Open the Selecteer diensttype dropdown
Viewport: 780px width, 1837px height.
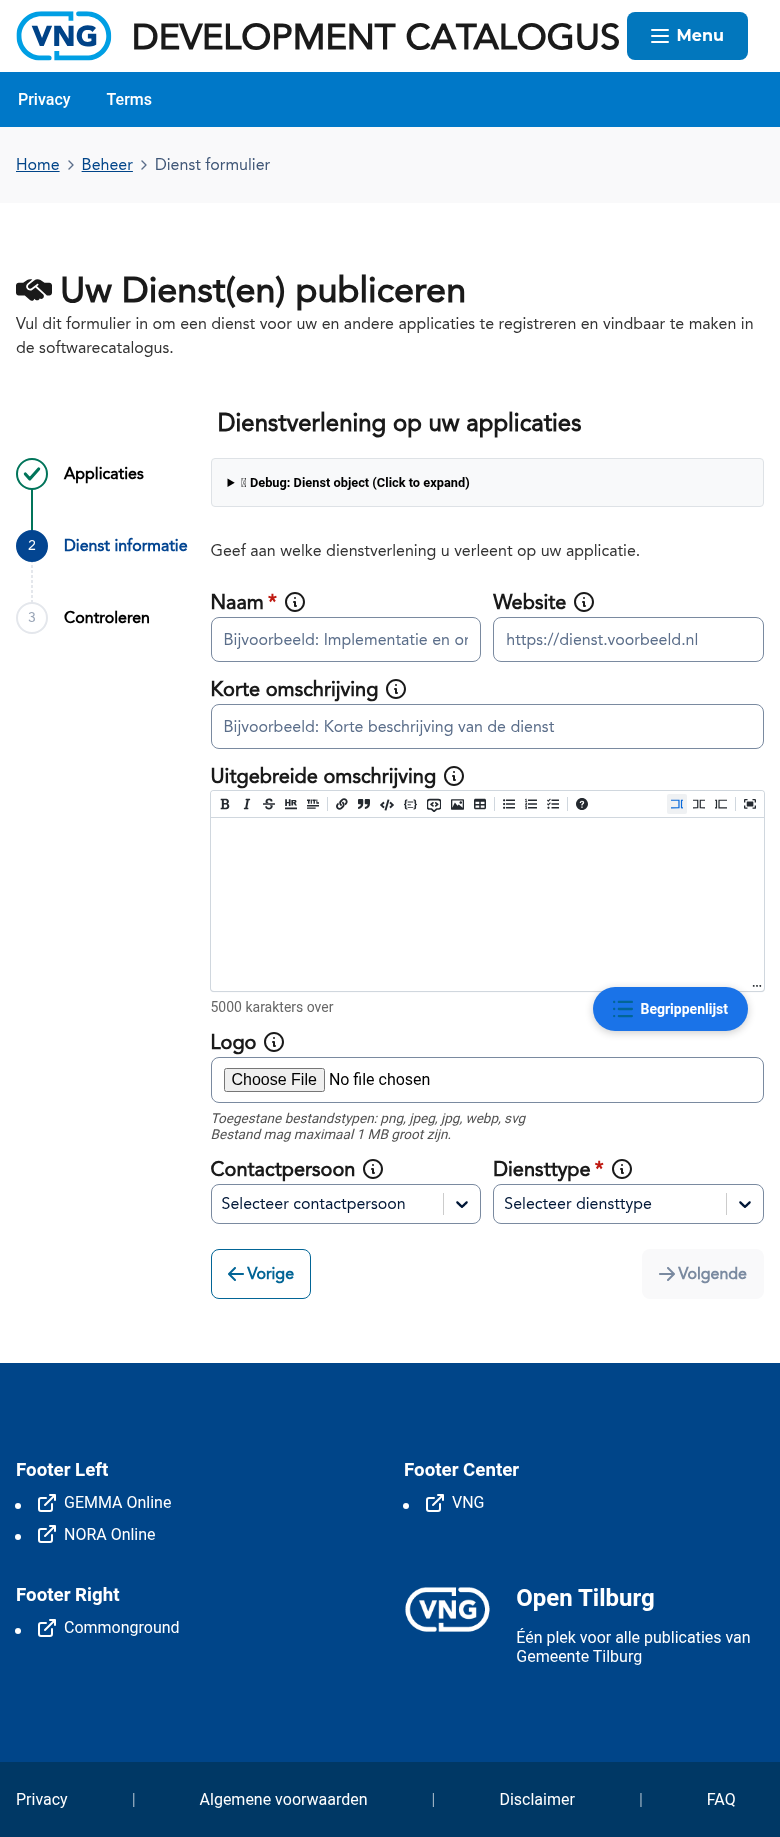tap(628, 1204)
